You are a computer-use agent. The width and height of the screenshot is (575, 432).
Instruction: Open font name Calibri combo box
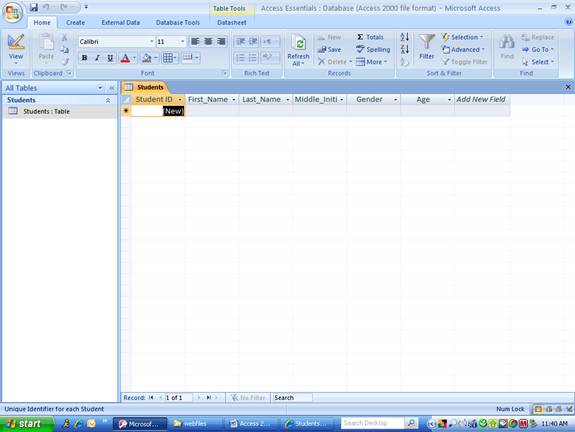click(116, 41)
